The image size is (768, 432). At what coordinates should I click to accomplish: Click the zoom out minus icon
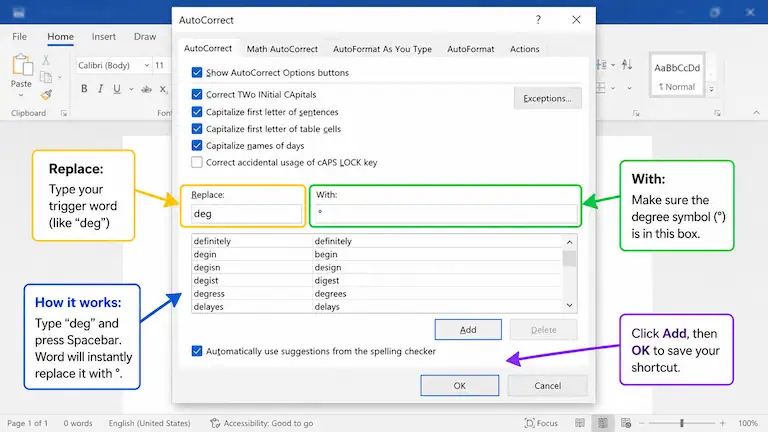[642, 423]
